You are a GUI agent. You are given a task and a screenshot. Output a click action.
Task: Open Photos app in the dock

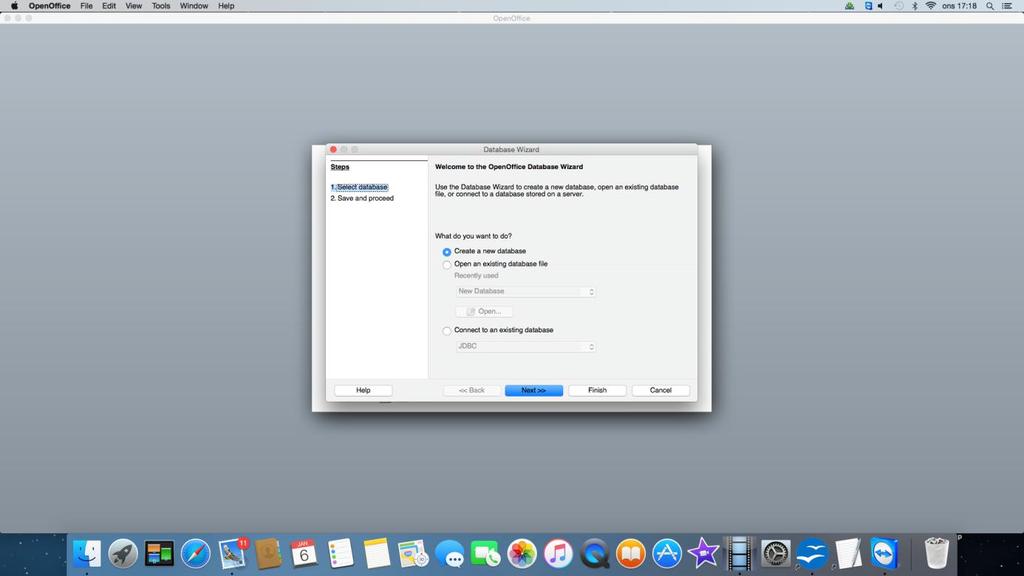[x=522, y=554]
